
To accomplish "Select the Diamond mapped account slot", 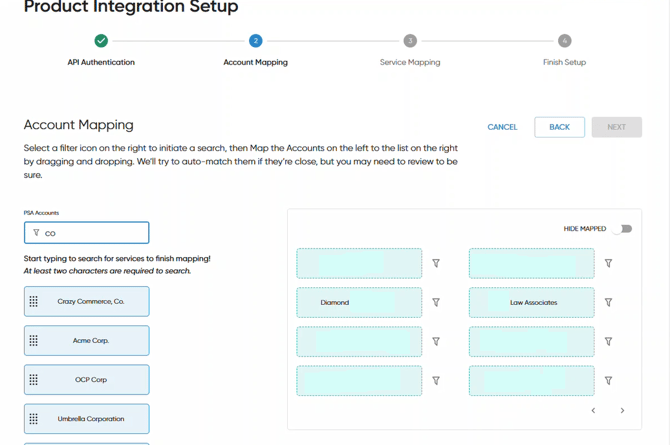I will (359, 303).
